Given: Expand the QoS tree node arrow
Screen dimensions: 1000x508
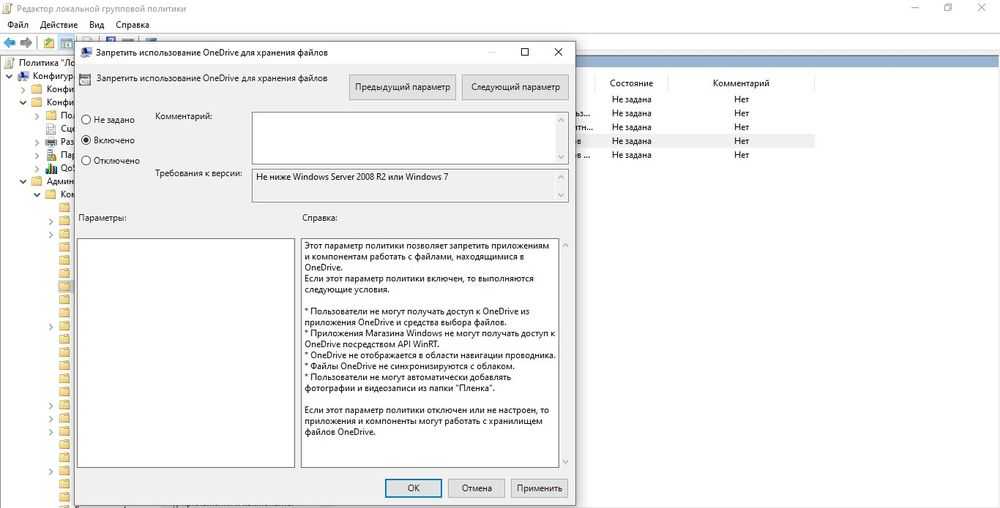Looking at the screenshot, I should (37, 168).
